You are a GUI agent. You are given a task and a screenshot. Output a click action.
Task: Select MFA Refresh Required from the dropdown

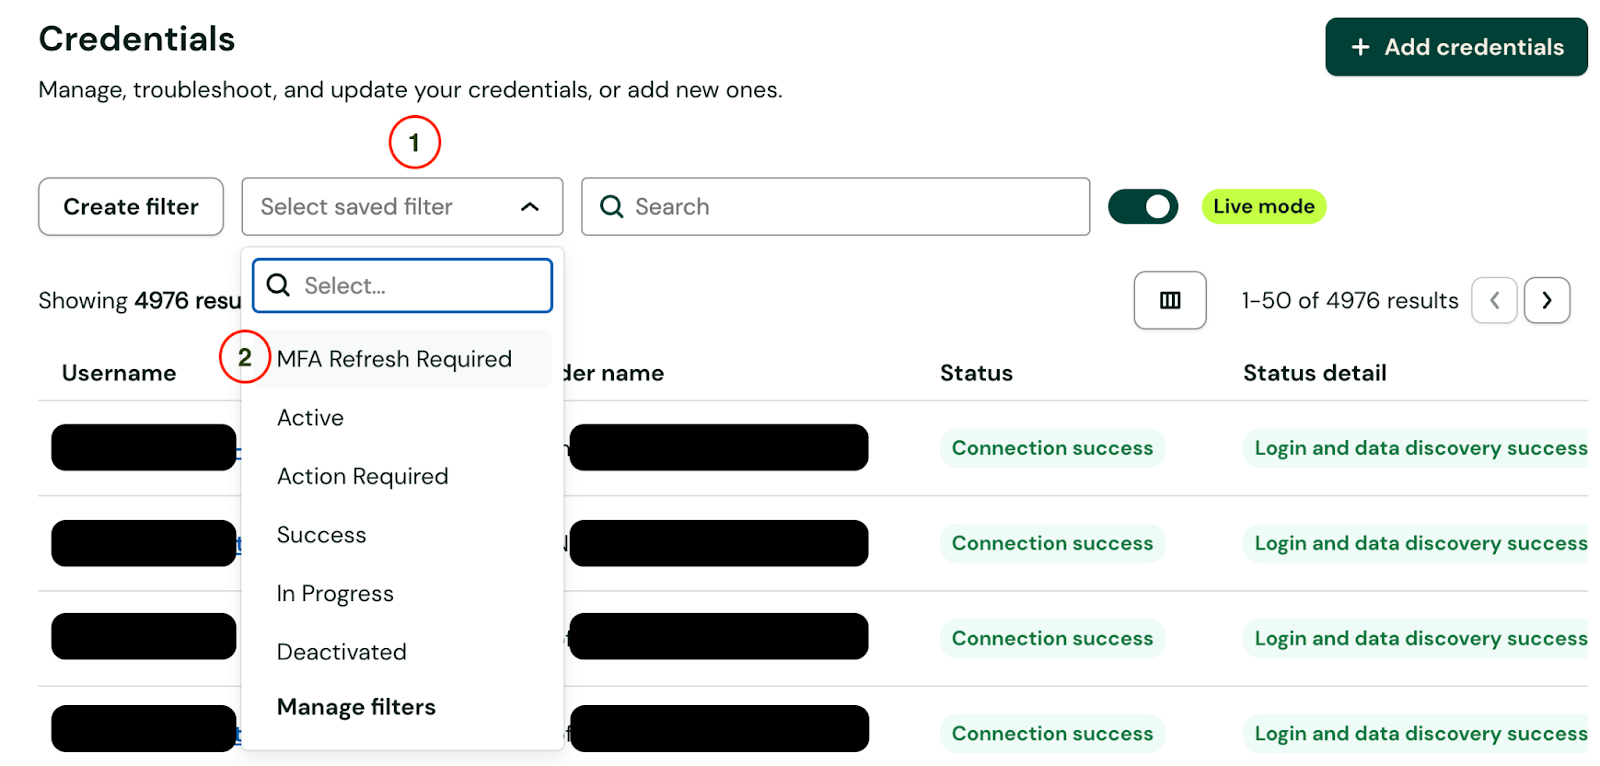[394, 358]
